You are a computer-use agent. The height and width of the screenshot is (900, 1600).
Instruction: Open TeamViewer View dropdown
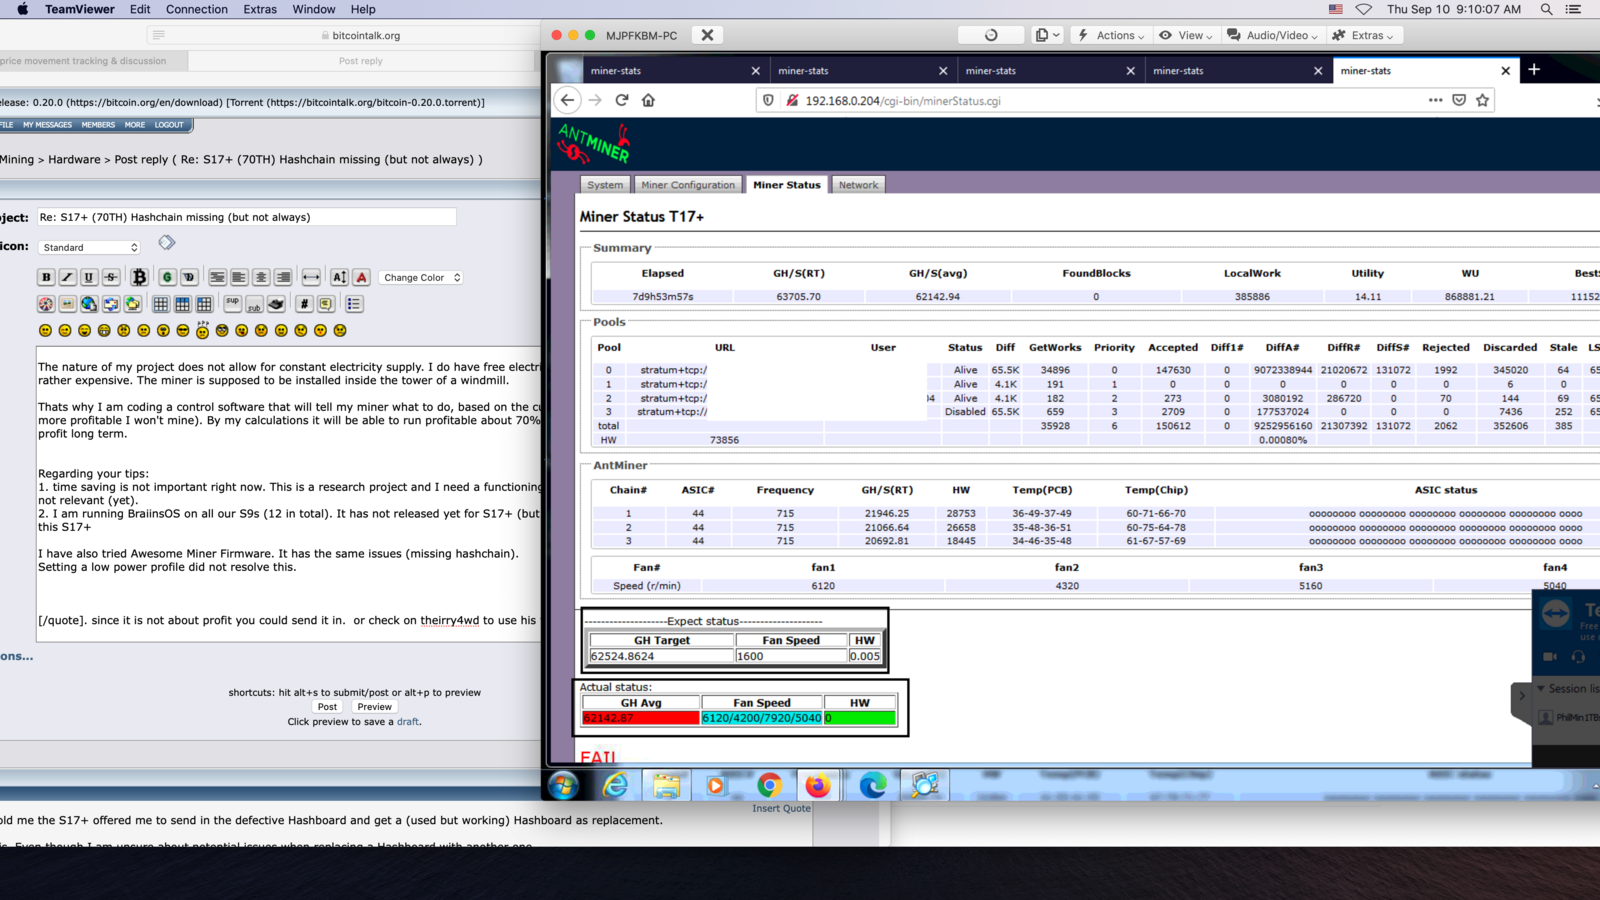tap(1185, 35)
